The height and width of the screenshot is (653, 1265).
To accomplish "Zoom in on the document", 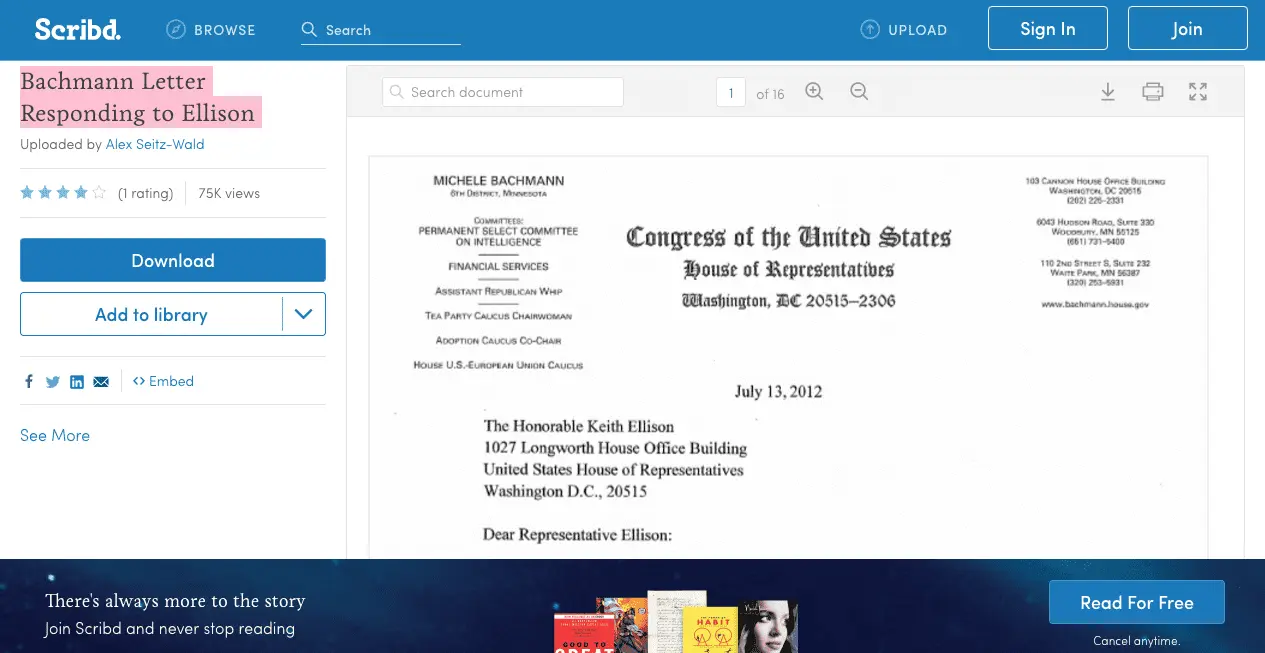I will click(x=814, y=92).
